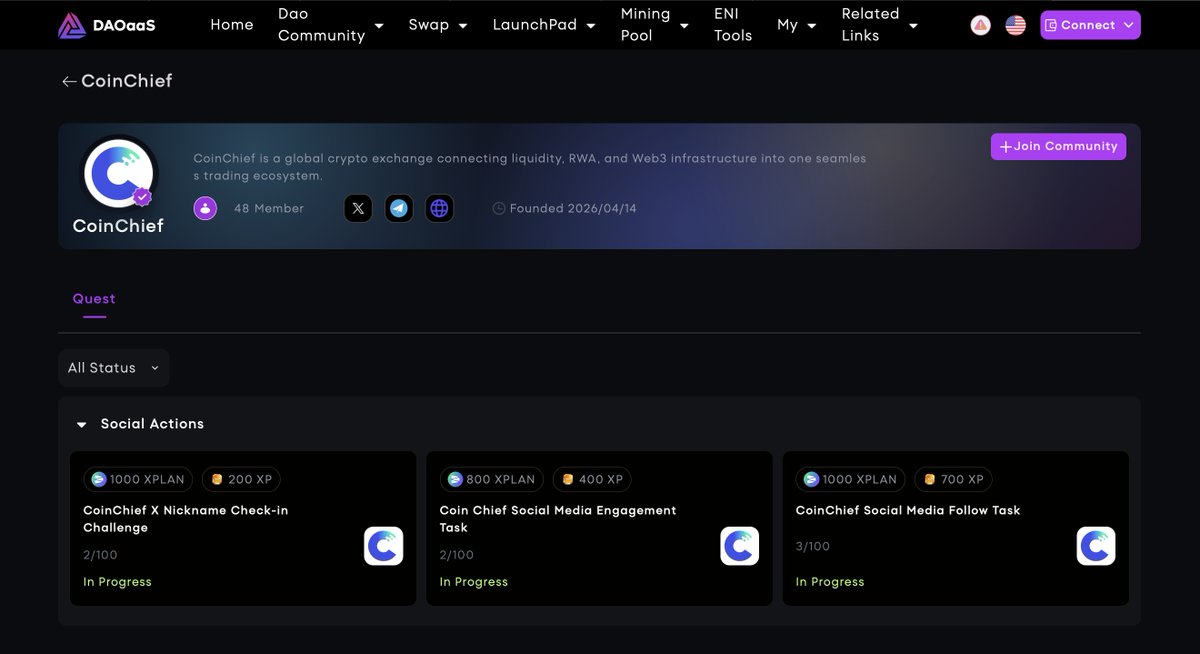Go to the Home page
1200x654 pixels.
(232, 25)
